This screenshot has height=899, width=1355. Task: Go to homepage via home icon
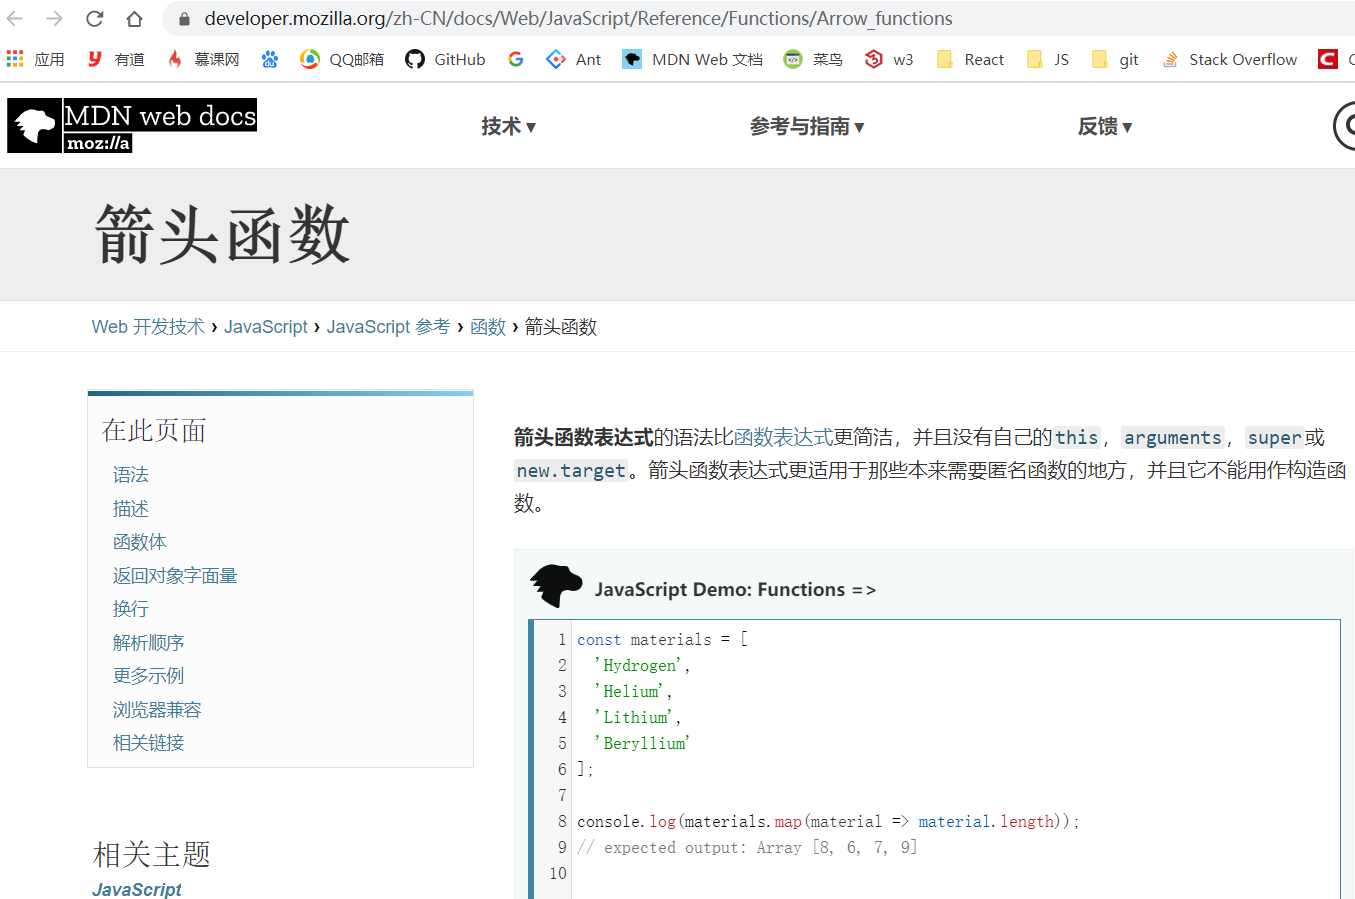click(x=135, y=17)
